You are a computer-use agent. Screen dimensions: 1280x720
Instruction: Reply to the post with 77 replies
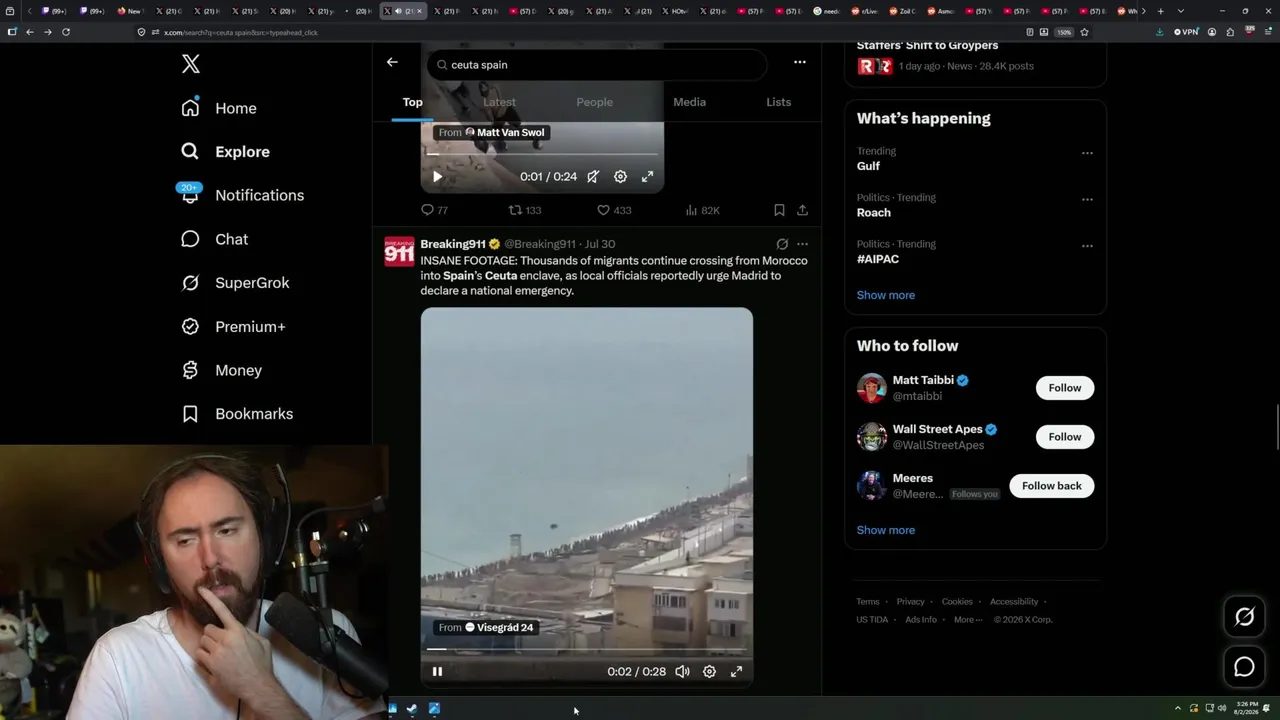pos(434,210)
